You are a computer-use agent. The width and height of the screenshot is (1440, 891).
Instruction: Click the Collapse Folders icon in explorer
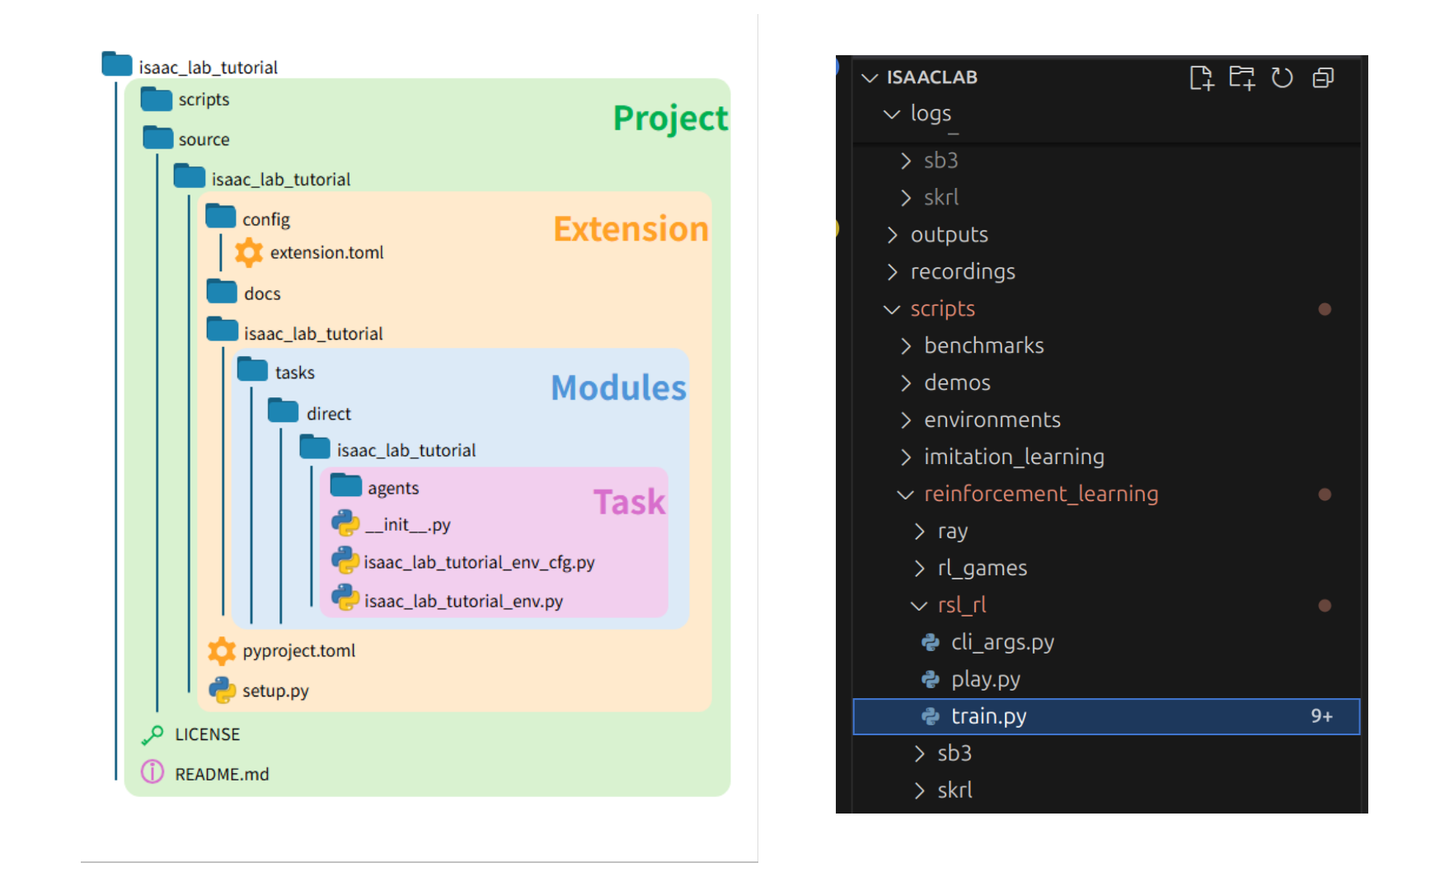[x=1323, y=78]
